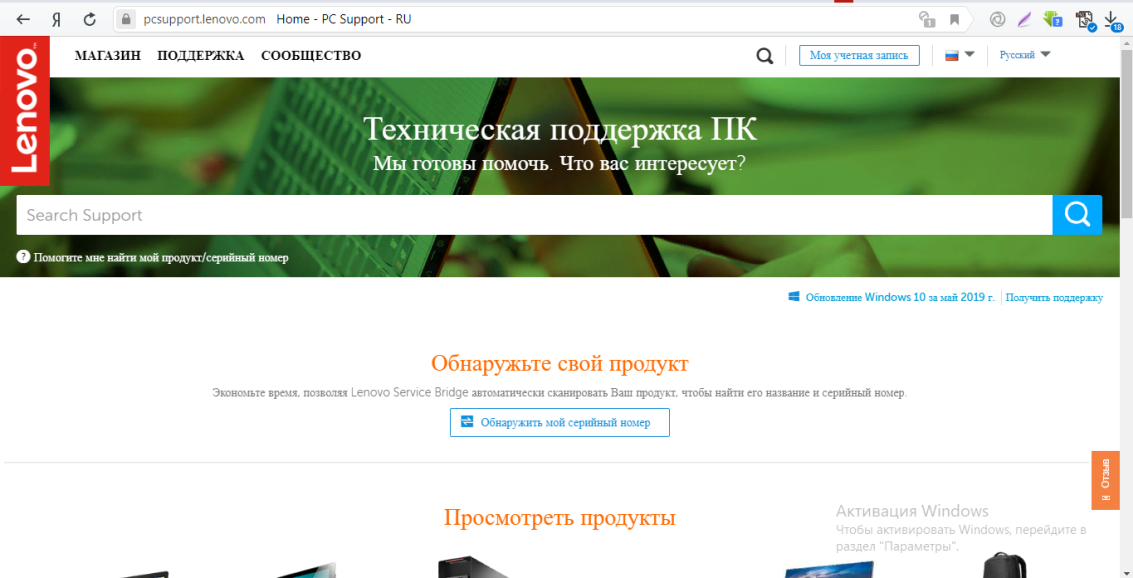Click the padlock site security icon
The image size is (1133, 578).
126,20
